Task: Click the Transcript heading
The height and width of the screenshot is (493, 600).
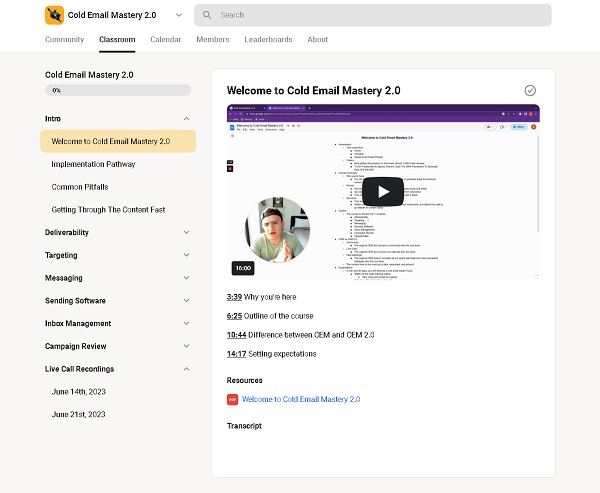Action: (244, 426)
